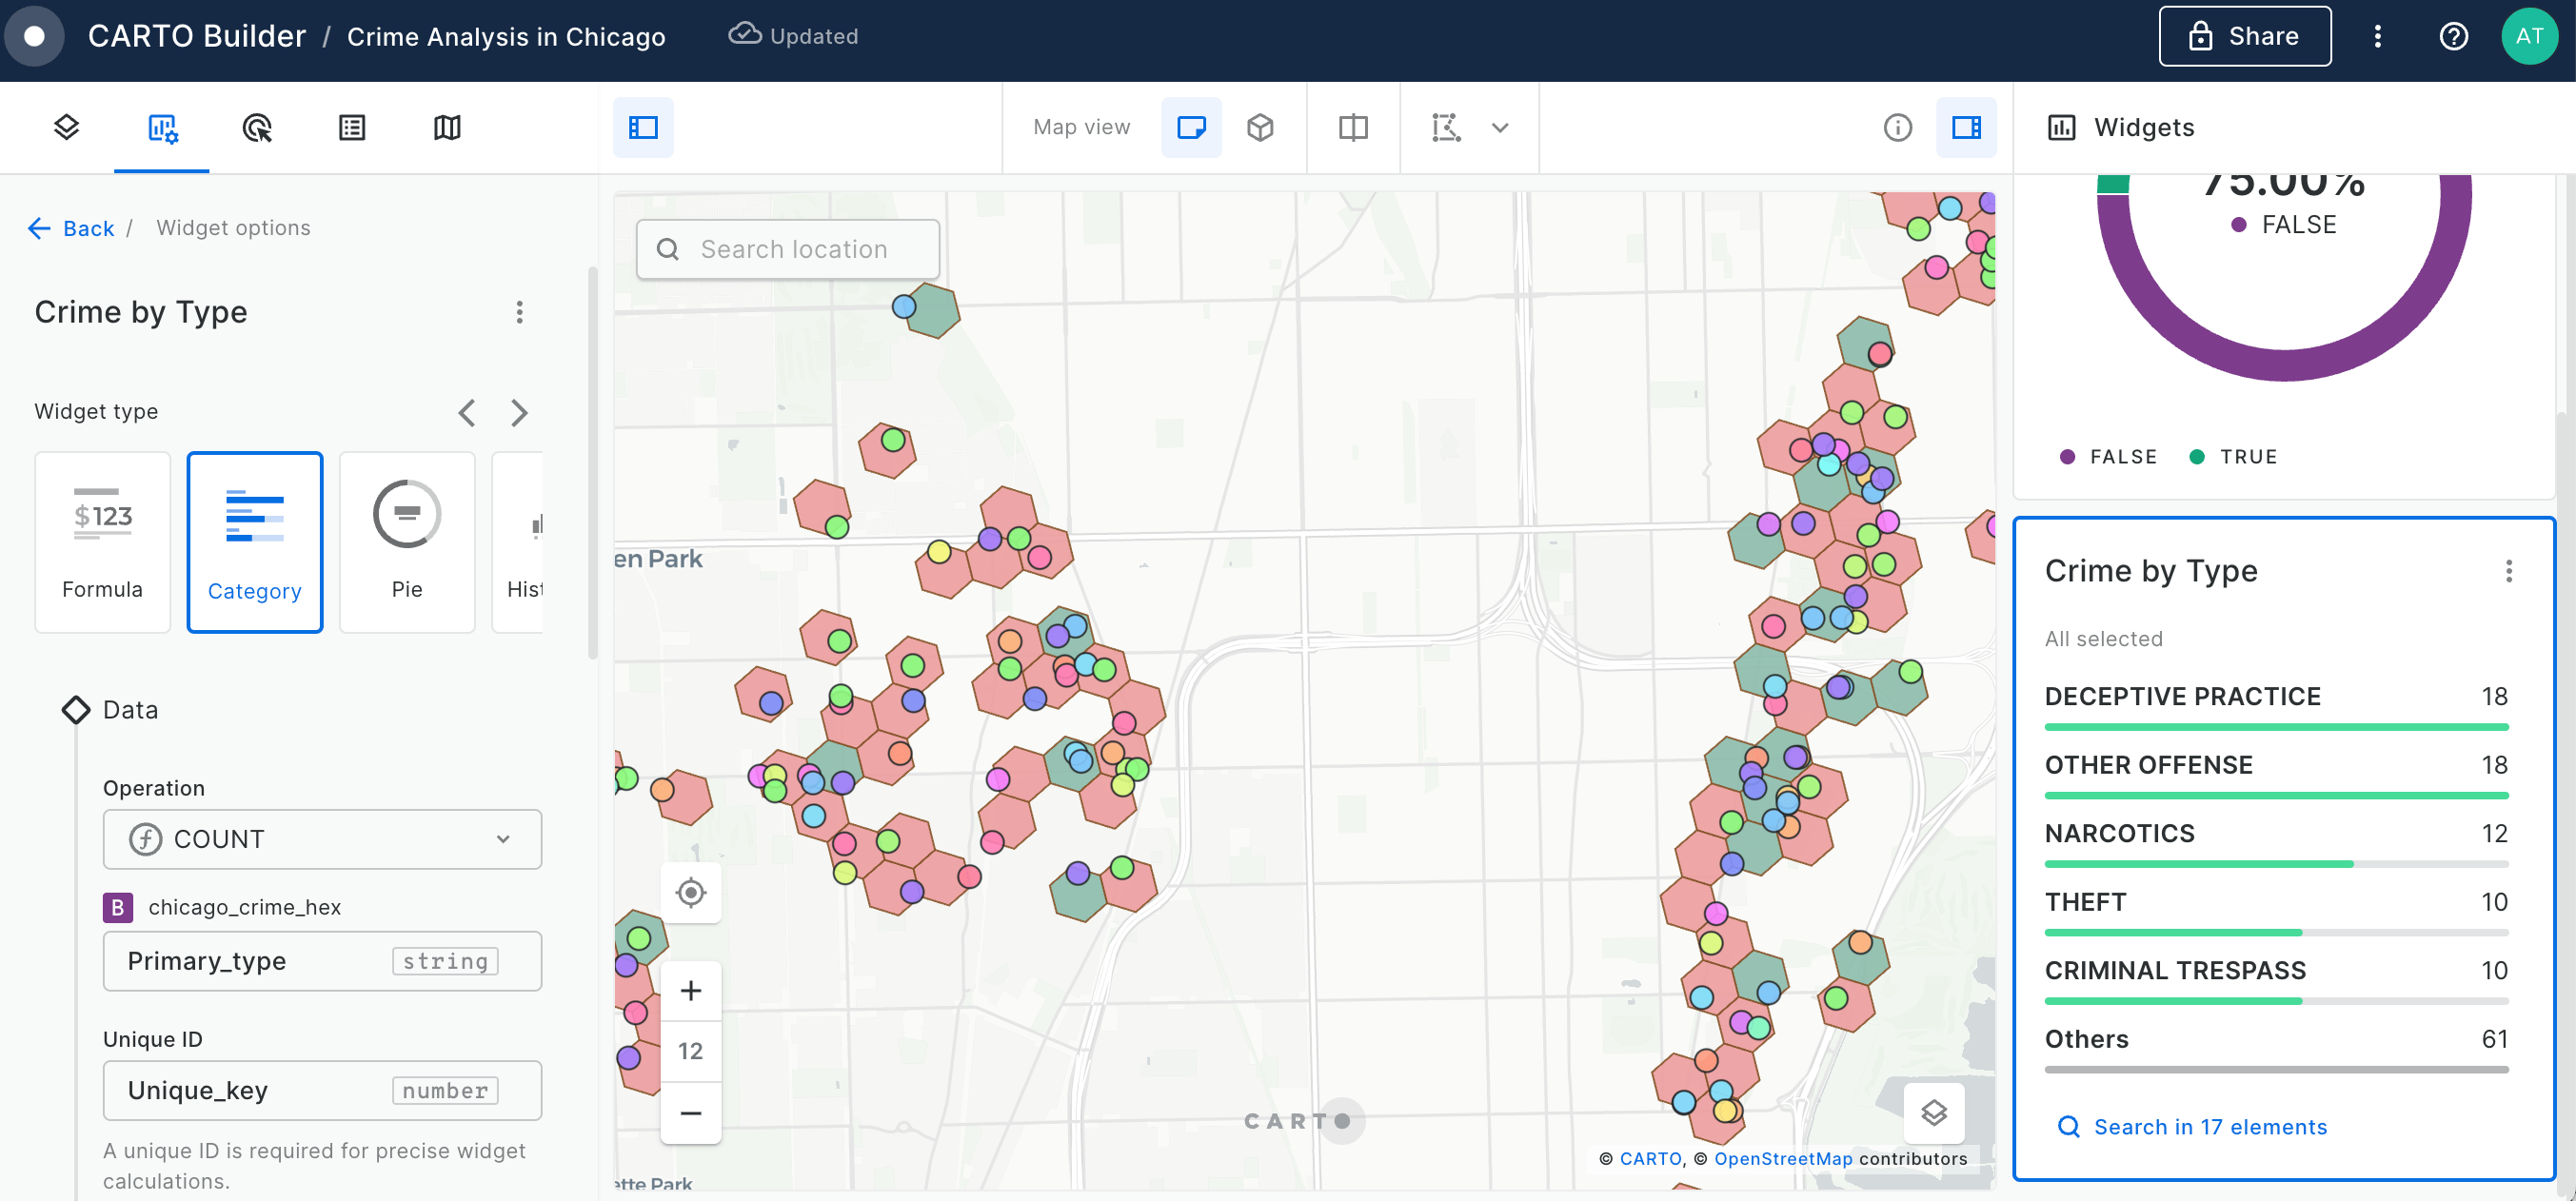Open Crime by Type options in left panel

[519, 312]
